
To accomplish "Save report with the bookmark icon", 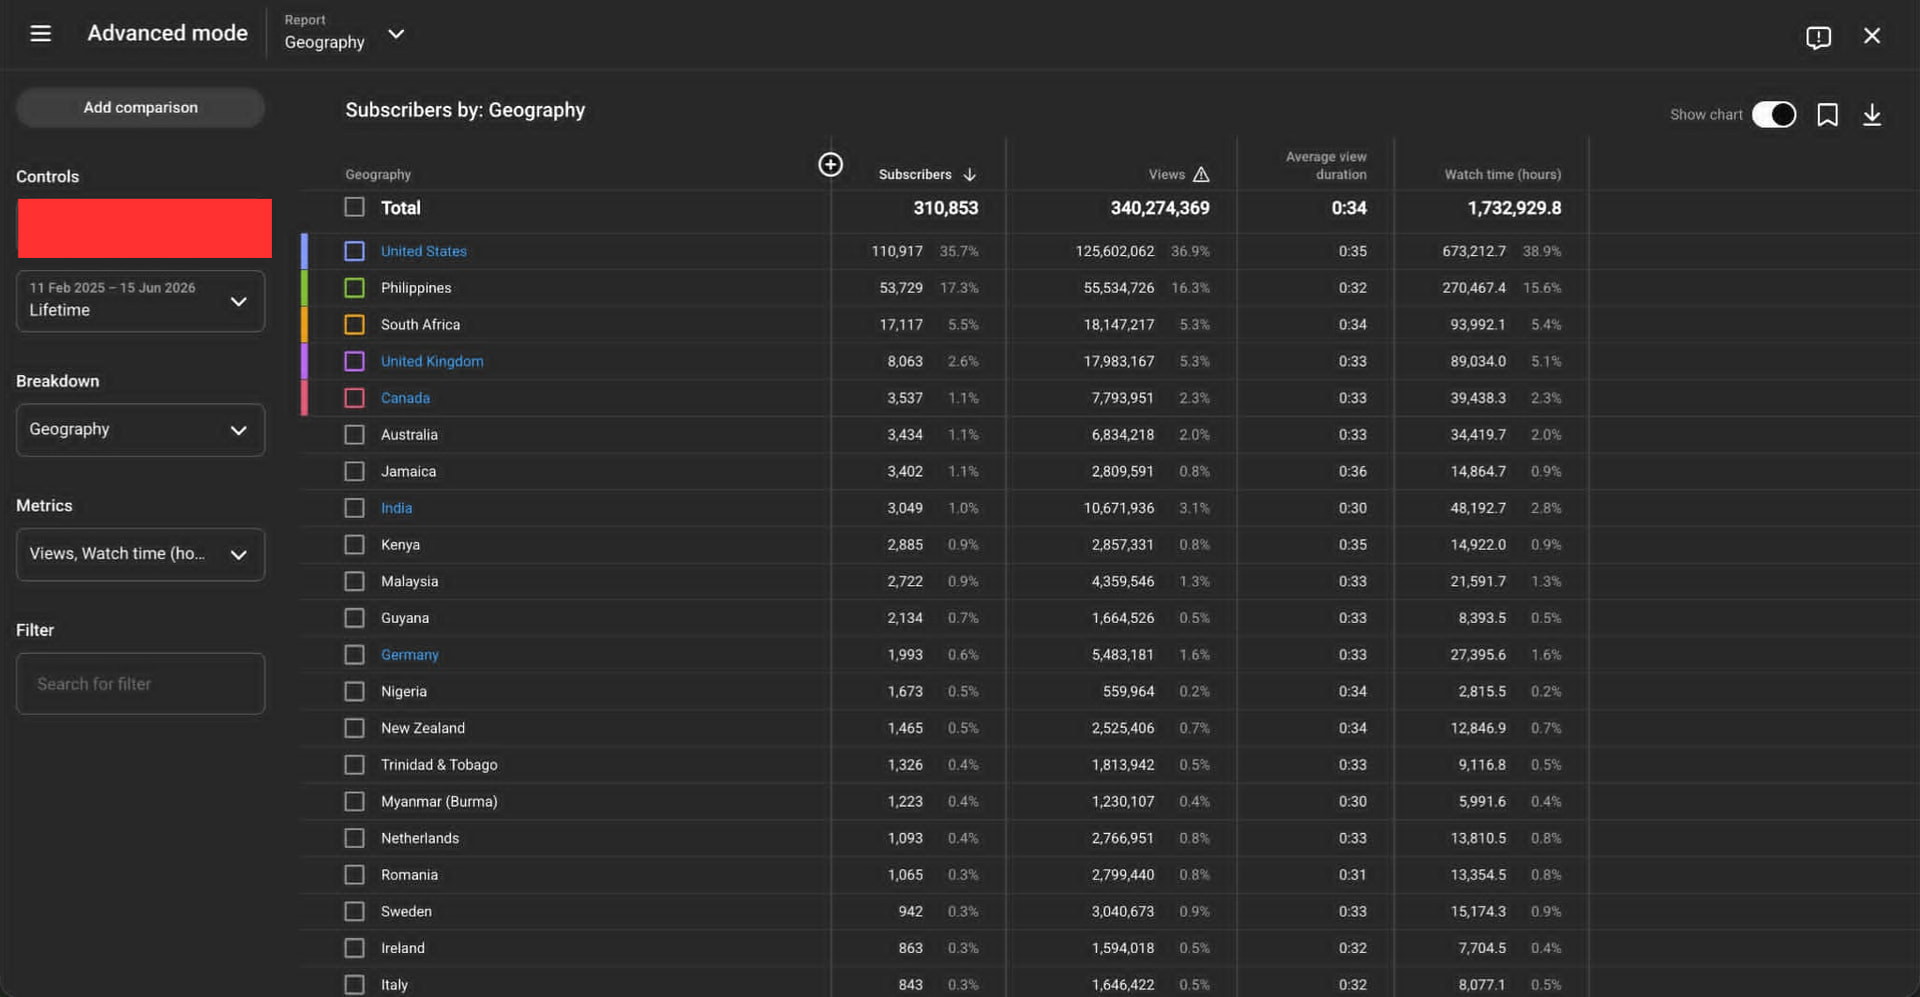I will (x=1827, y=115).
